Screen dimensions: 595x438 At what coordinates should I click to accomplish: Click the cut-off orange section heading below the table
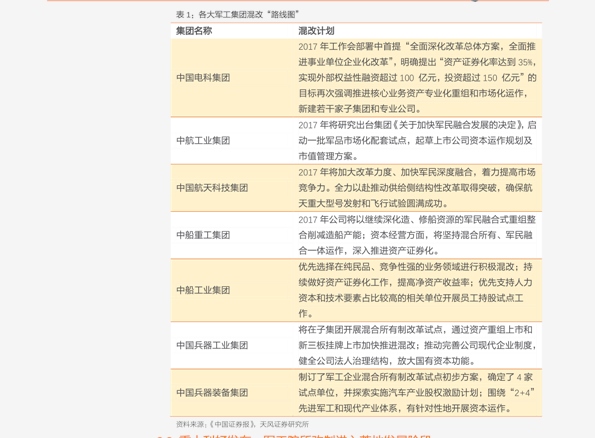pos(294,436)
